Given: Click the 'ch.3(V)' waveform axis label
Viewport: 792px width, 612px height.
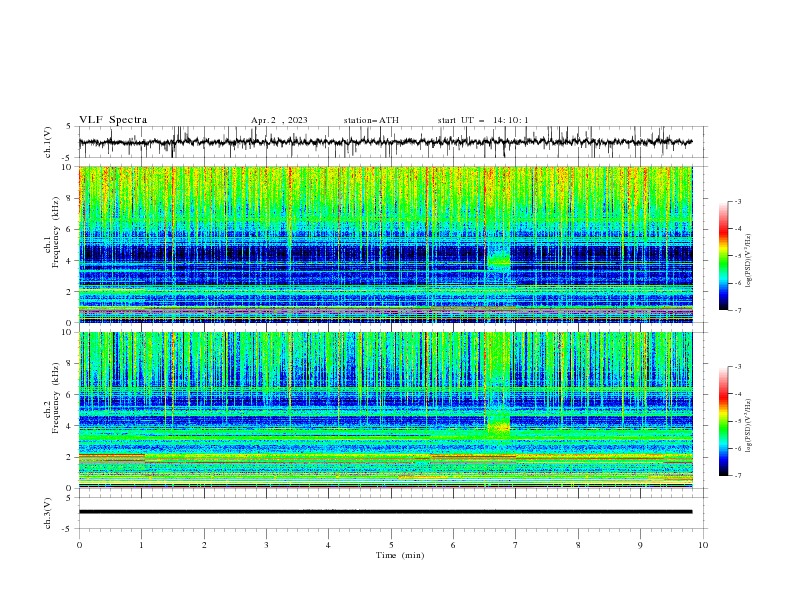Looking at the screenshot, I should 48,513.
